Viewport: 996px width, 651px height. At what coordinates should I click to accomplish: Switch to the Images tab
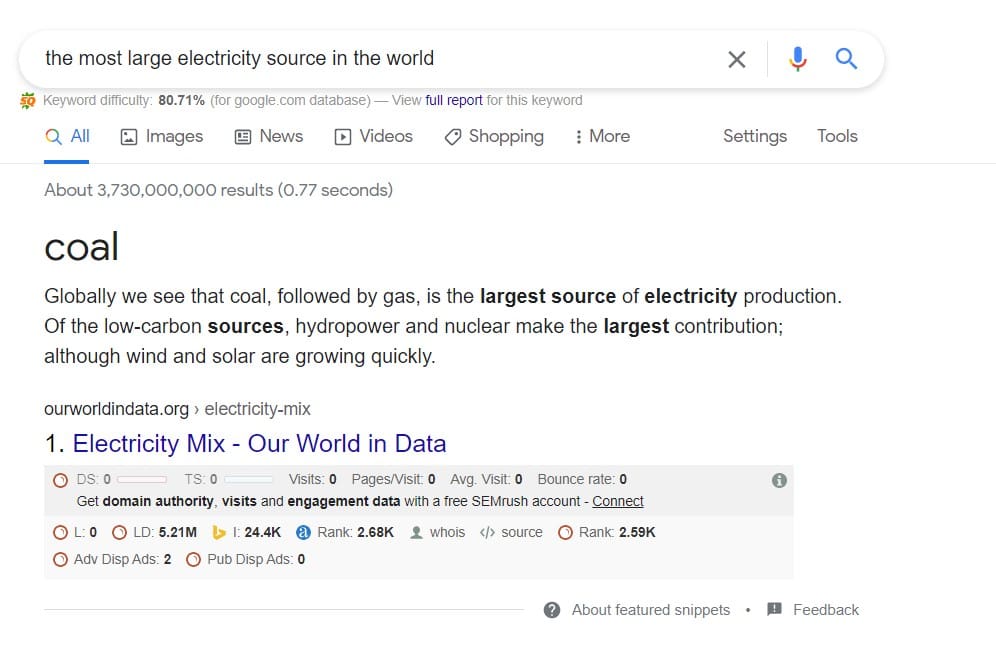tap(161, 136)
